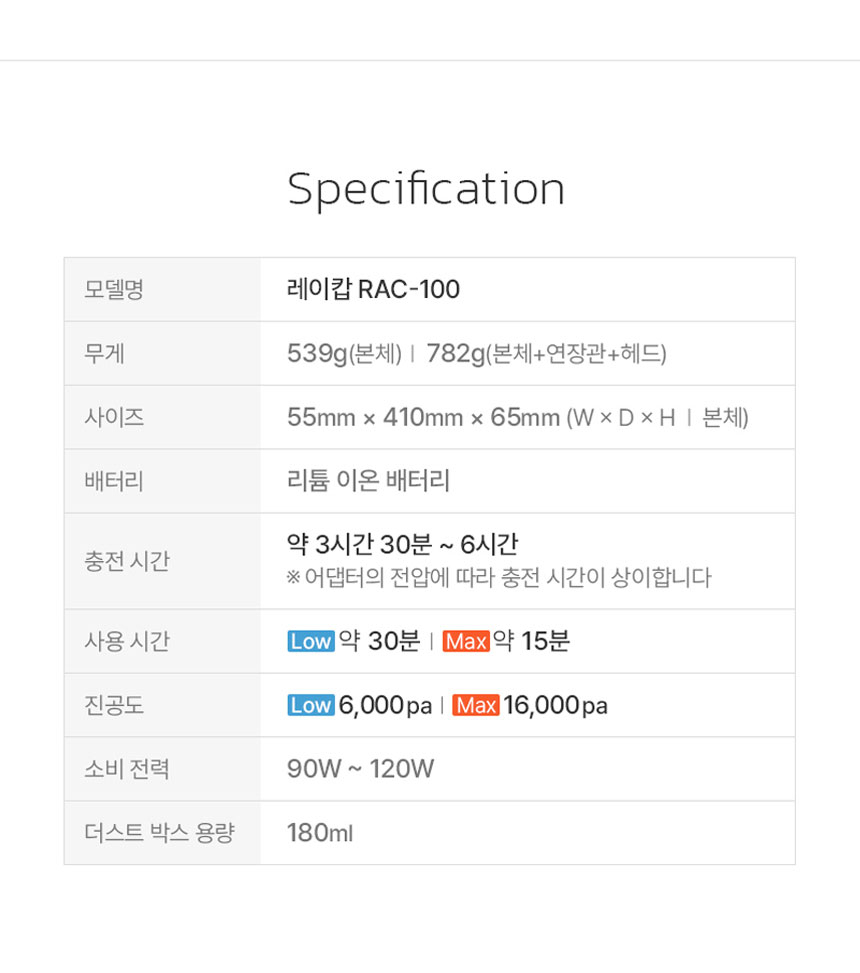
Task: Select the 모델명 row label
Action: tap(114, 289)
